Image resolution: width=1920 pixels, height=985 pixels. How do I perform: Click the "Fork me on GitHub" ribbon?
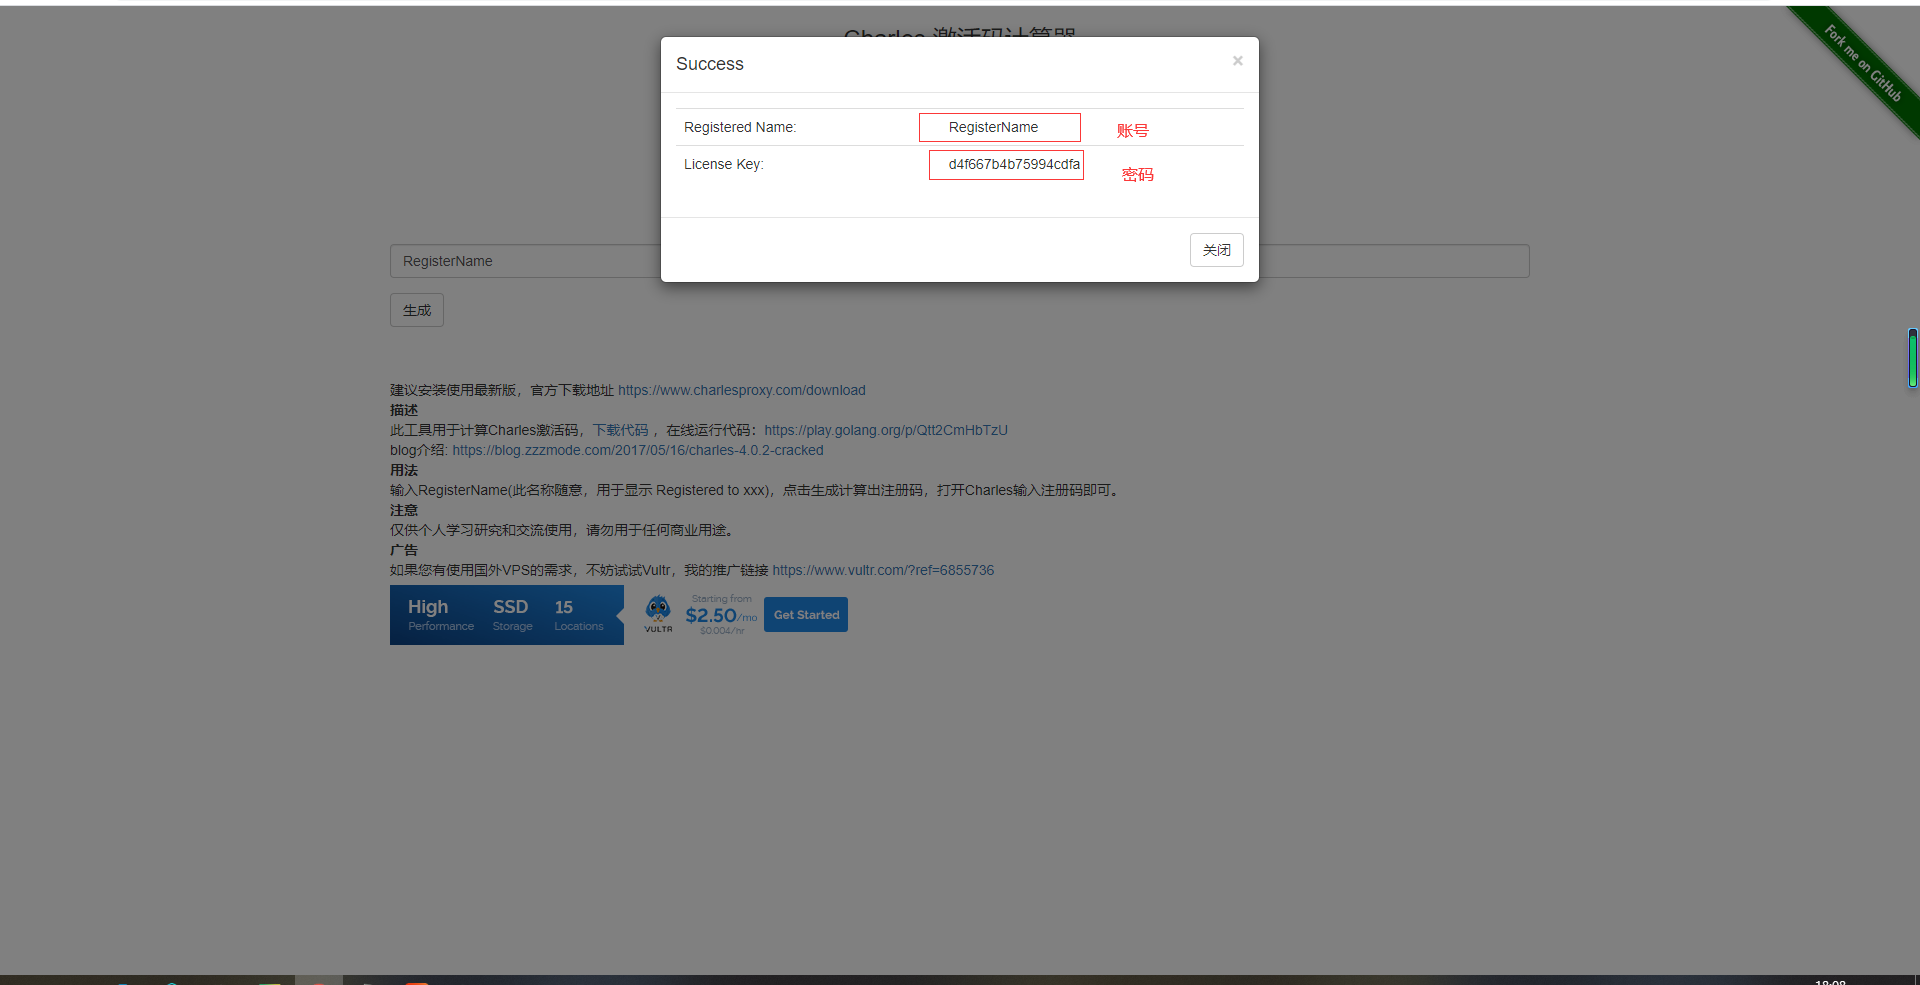(1861, 62)
